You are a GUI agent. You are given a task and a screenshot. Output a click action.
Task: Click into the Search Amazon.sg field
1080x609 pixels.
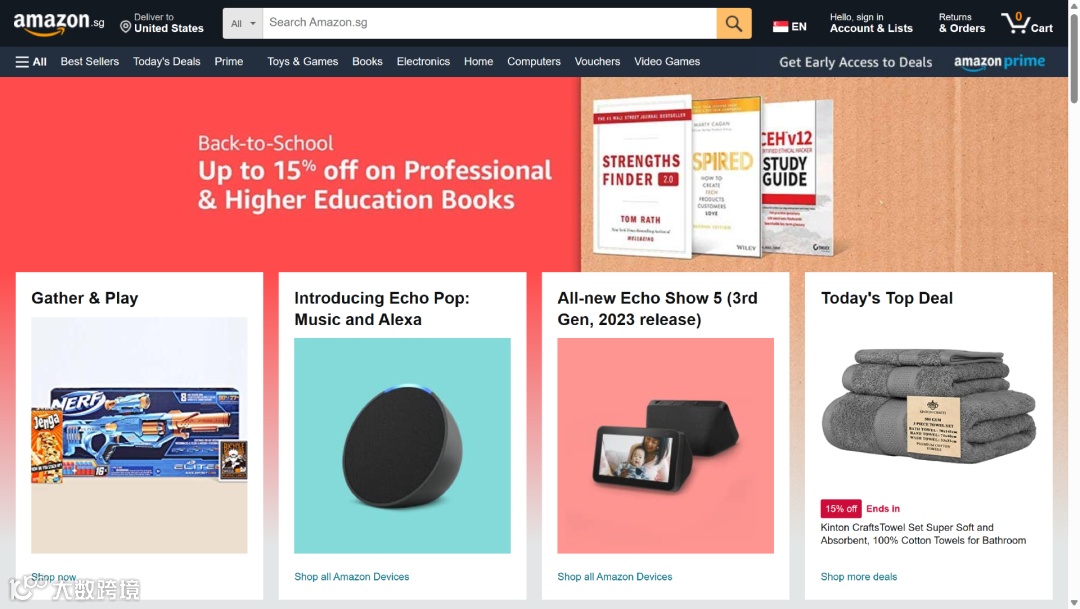[x=489, y=23]
